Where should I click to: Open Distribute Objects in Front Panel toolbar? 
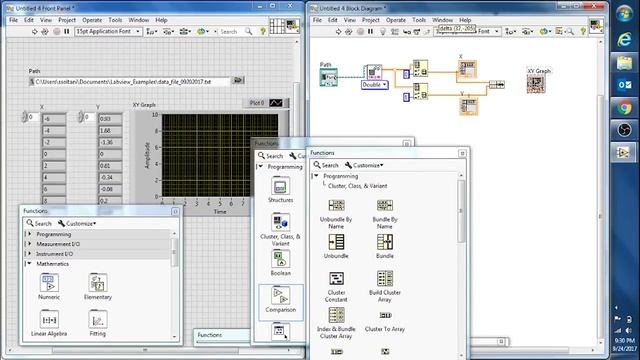click(x=169, y=31)
